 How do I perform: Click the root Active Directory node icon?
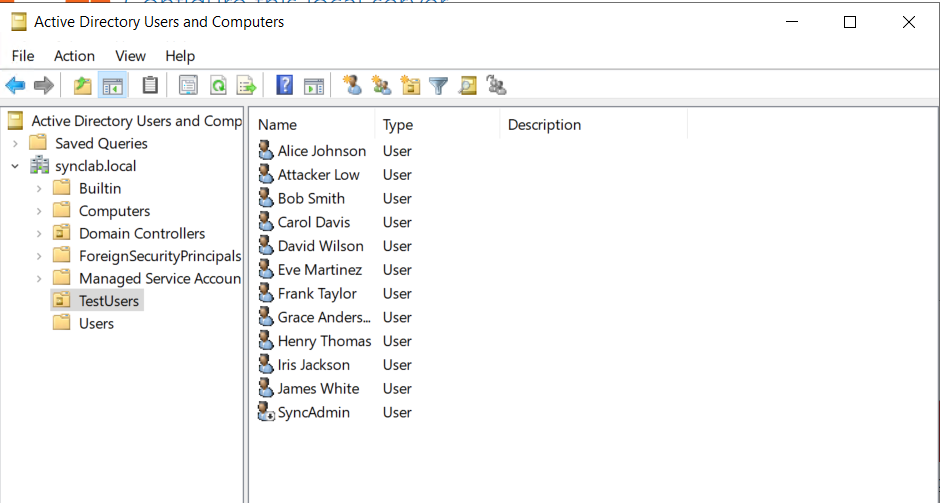click(16, 121)
